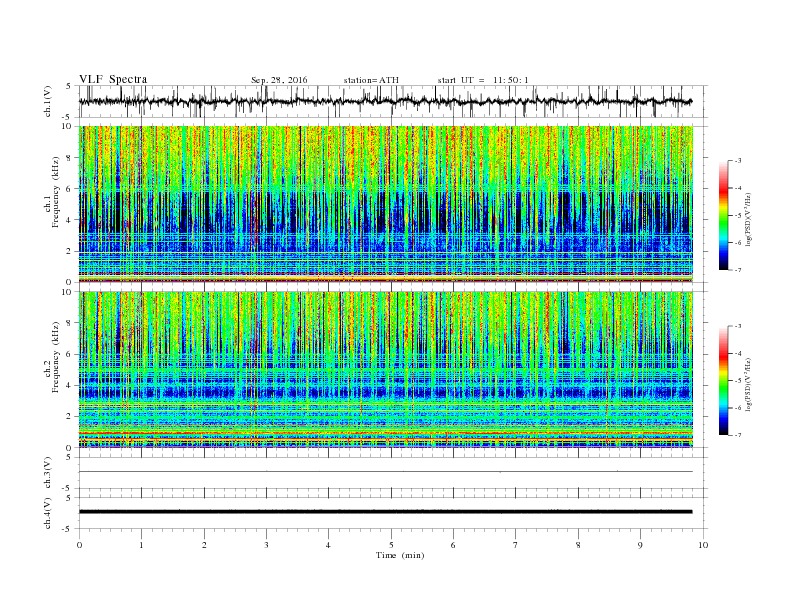Click the "9" minute tick label
Viewport: 792px width, 612px height.
coord(640,545)
